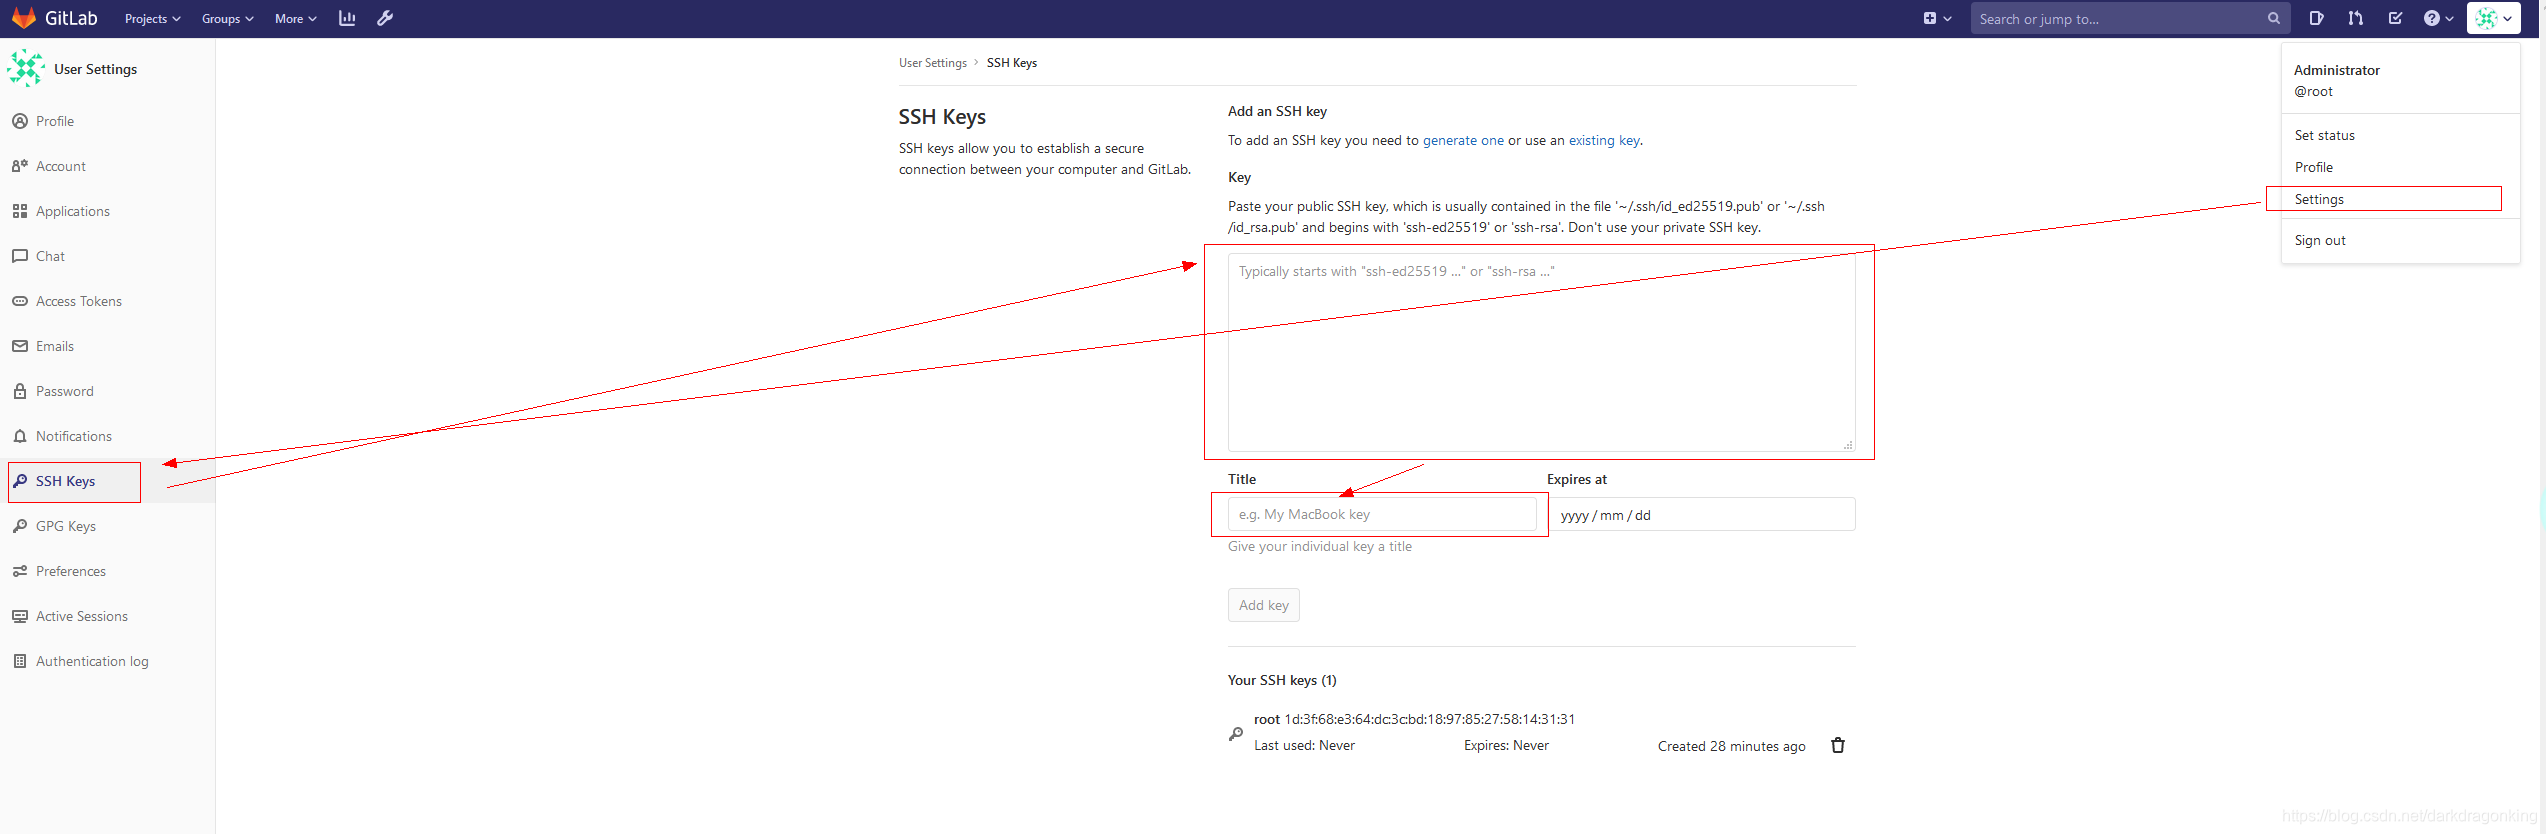The height and width of the screenshot is (834, 2546).
Task: Click the SSH key textarea
Action: (1541, 352)
